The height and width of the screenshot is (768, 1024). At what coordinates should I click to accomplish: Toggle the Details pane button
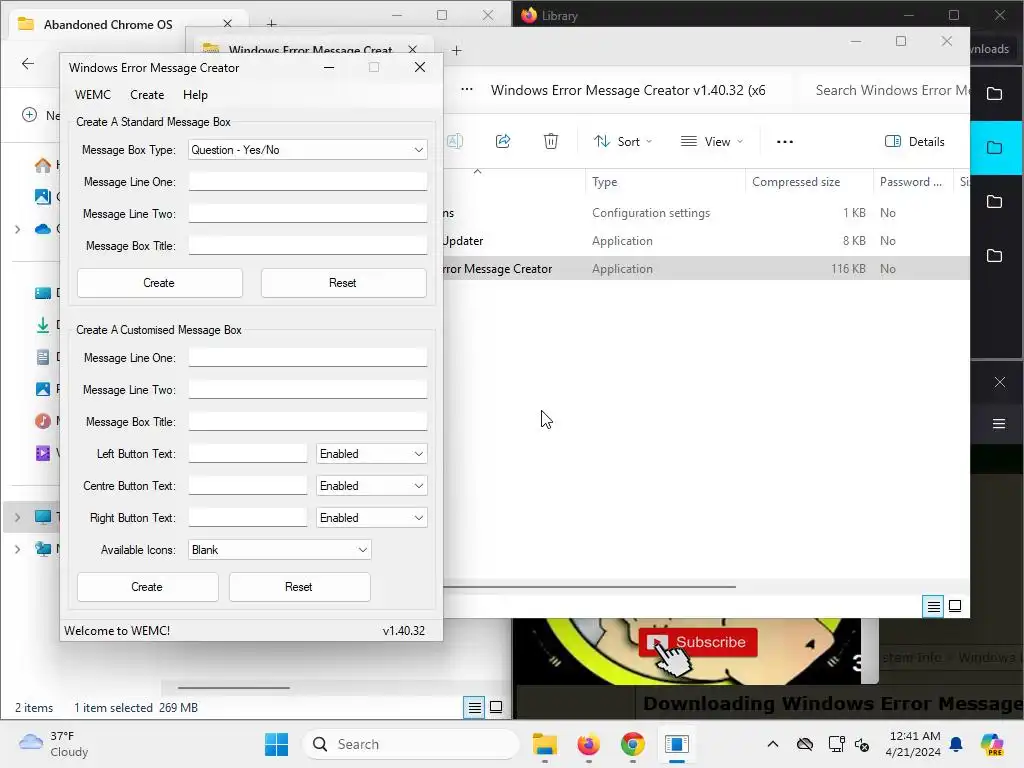pos(914,142)
